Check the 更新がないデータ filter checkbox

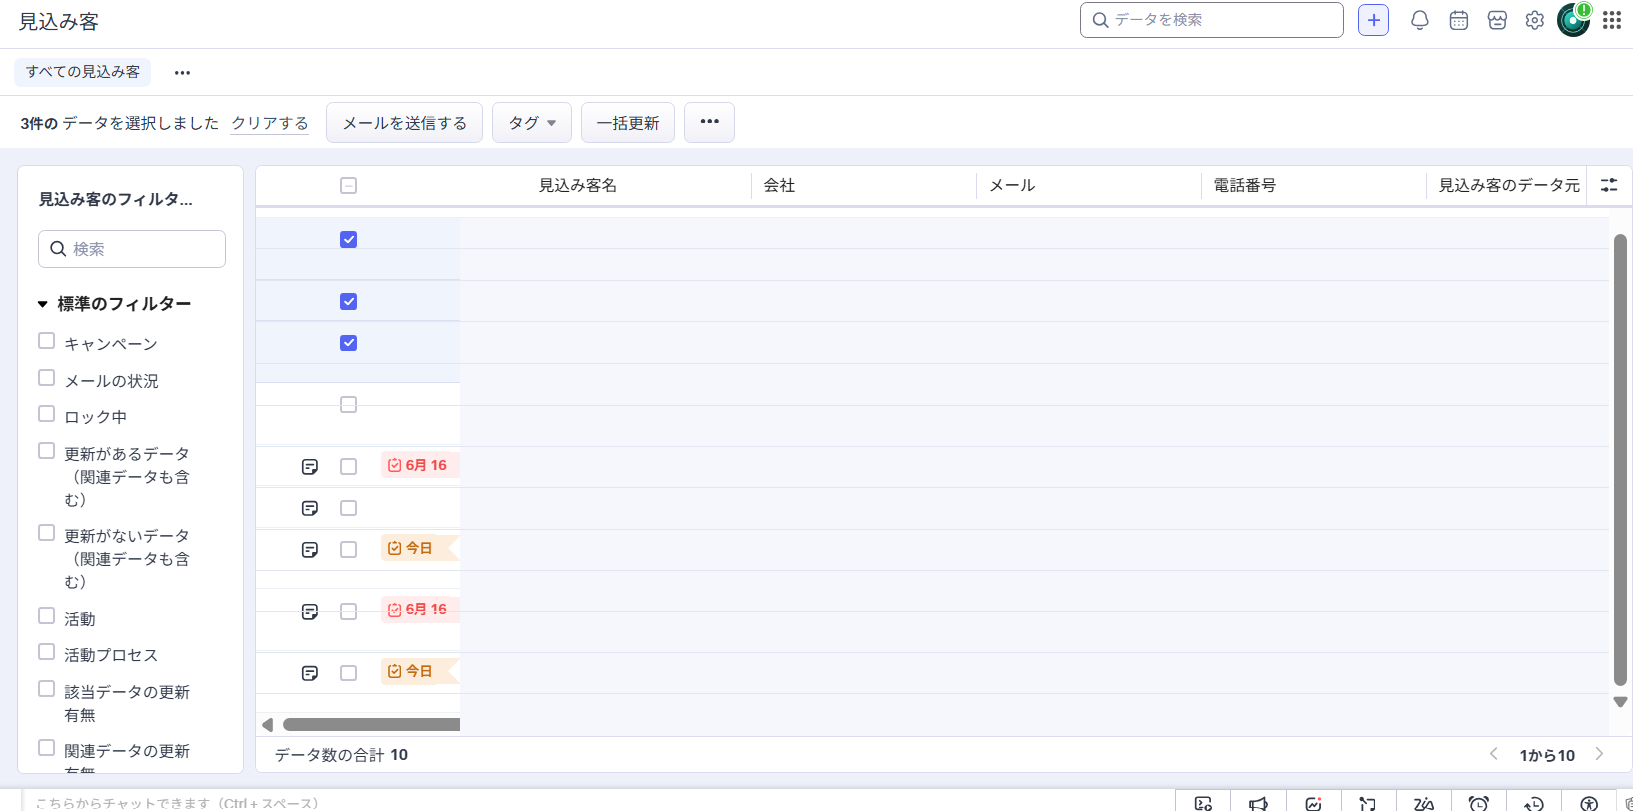point(46,533)
